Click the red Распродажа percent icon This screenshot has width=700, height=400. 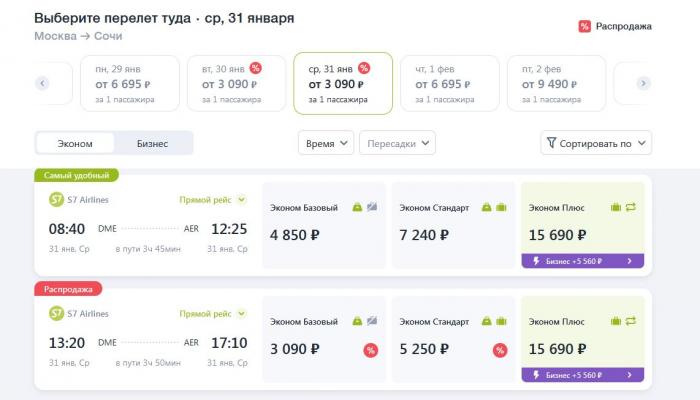[x=584, y=26]
